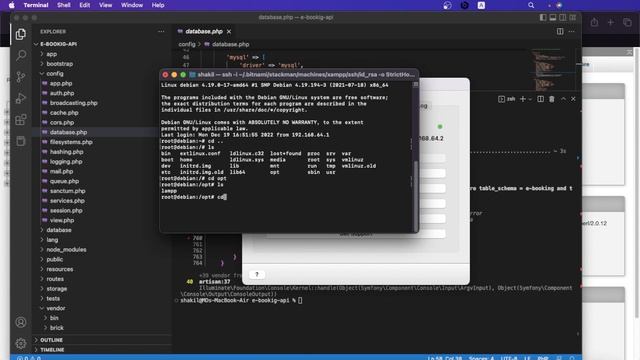Open sanctum.php file
Viewport: 640px width, 360px height.
(x=68, y=191)
